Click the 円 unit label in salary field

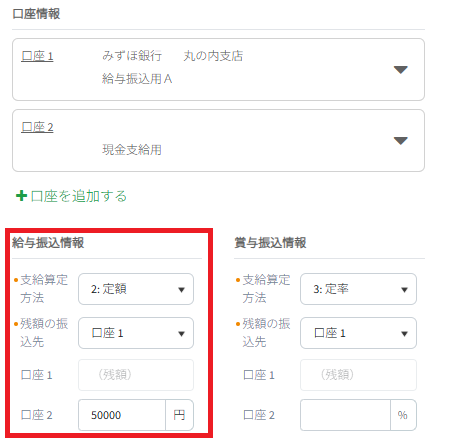coord(179,415)
